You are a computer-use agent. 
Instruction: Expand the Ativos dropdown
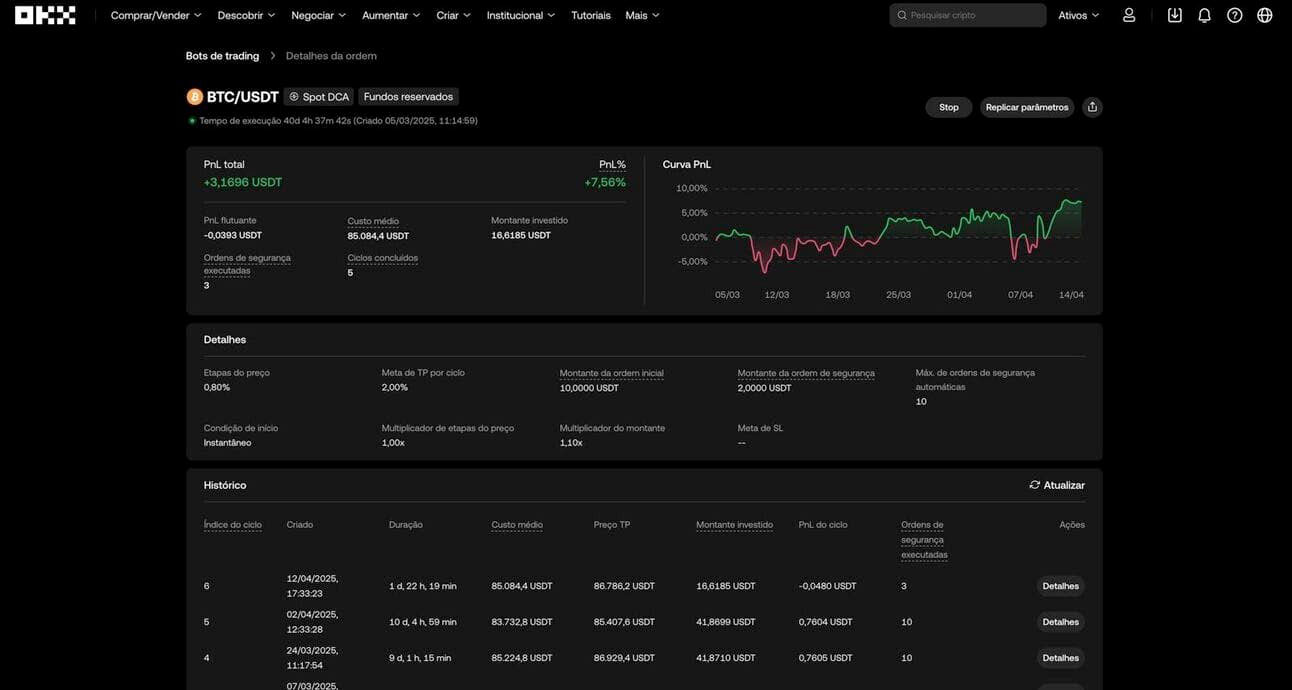(x=1078, y=15)
